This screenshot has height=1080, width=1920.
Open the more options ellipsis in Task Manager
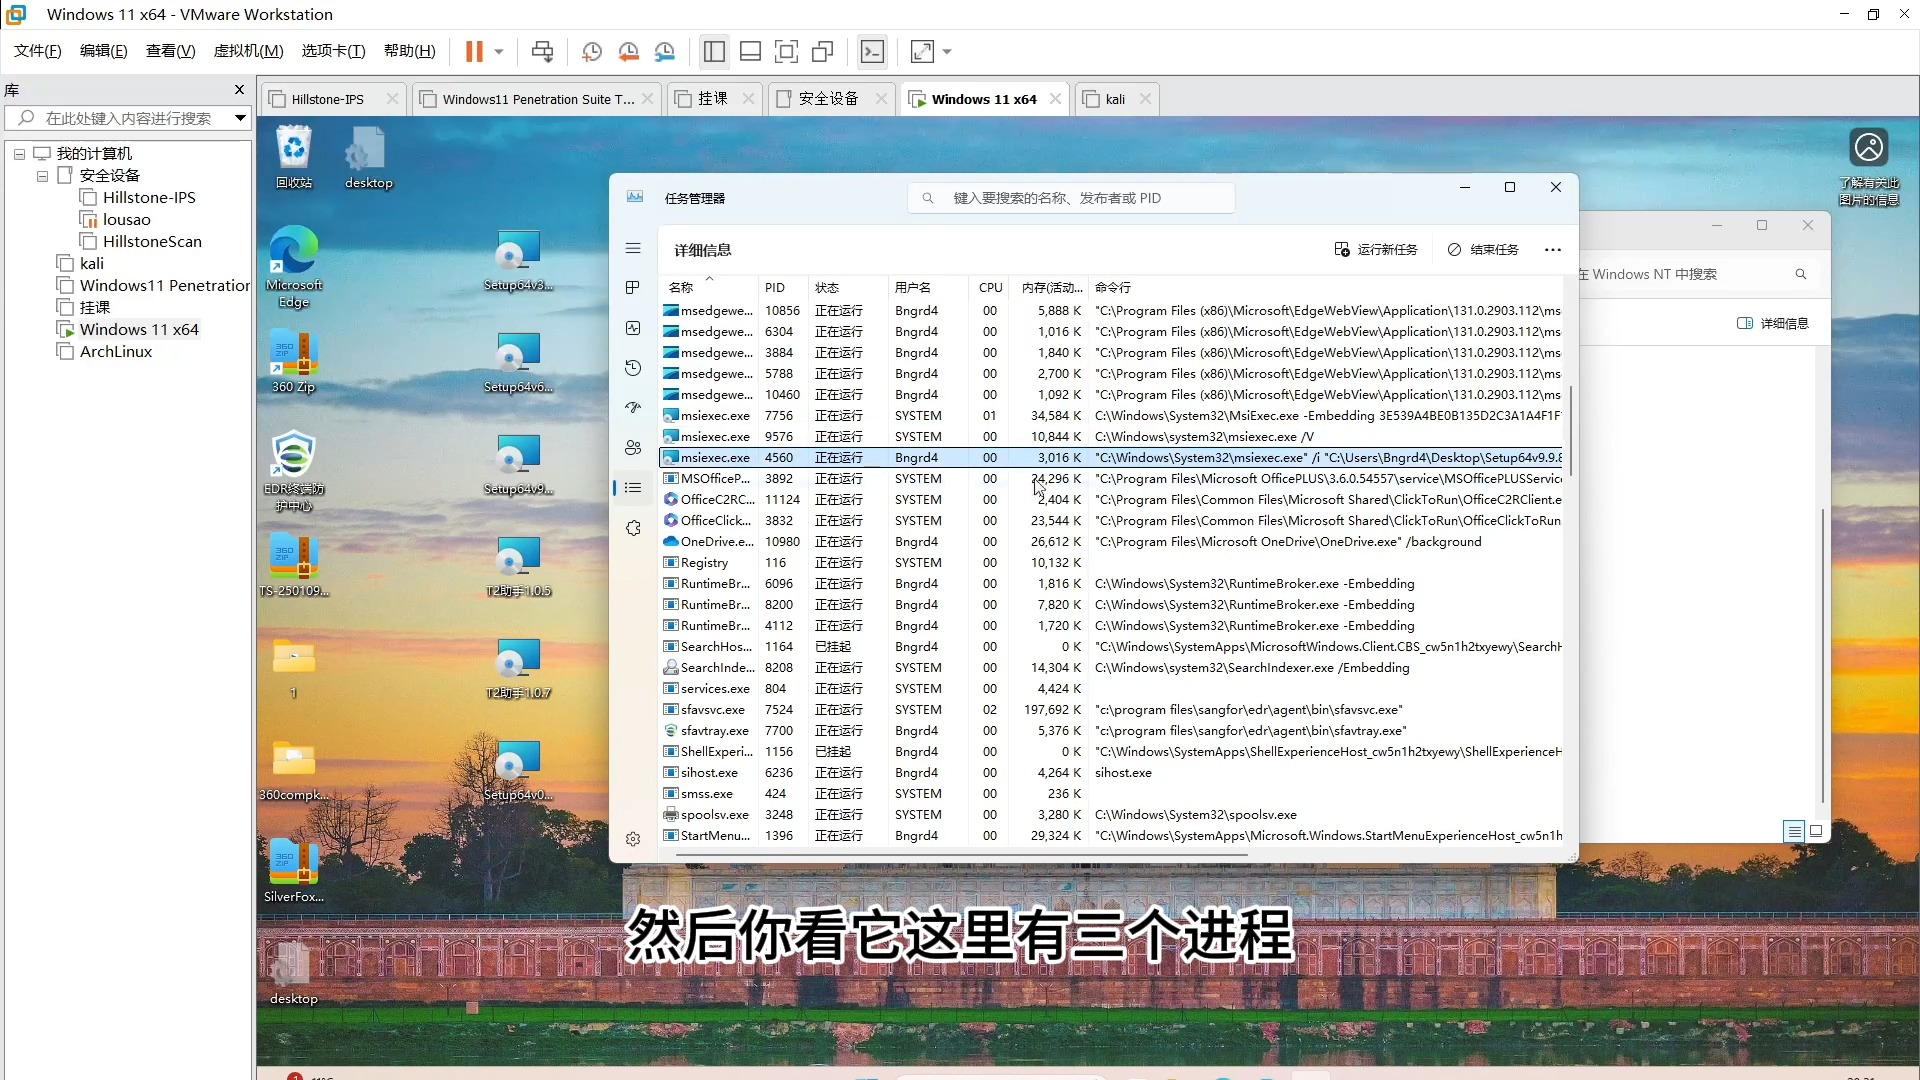[1552, 250]
